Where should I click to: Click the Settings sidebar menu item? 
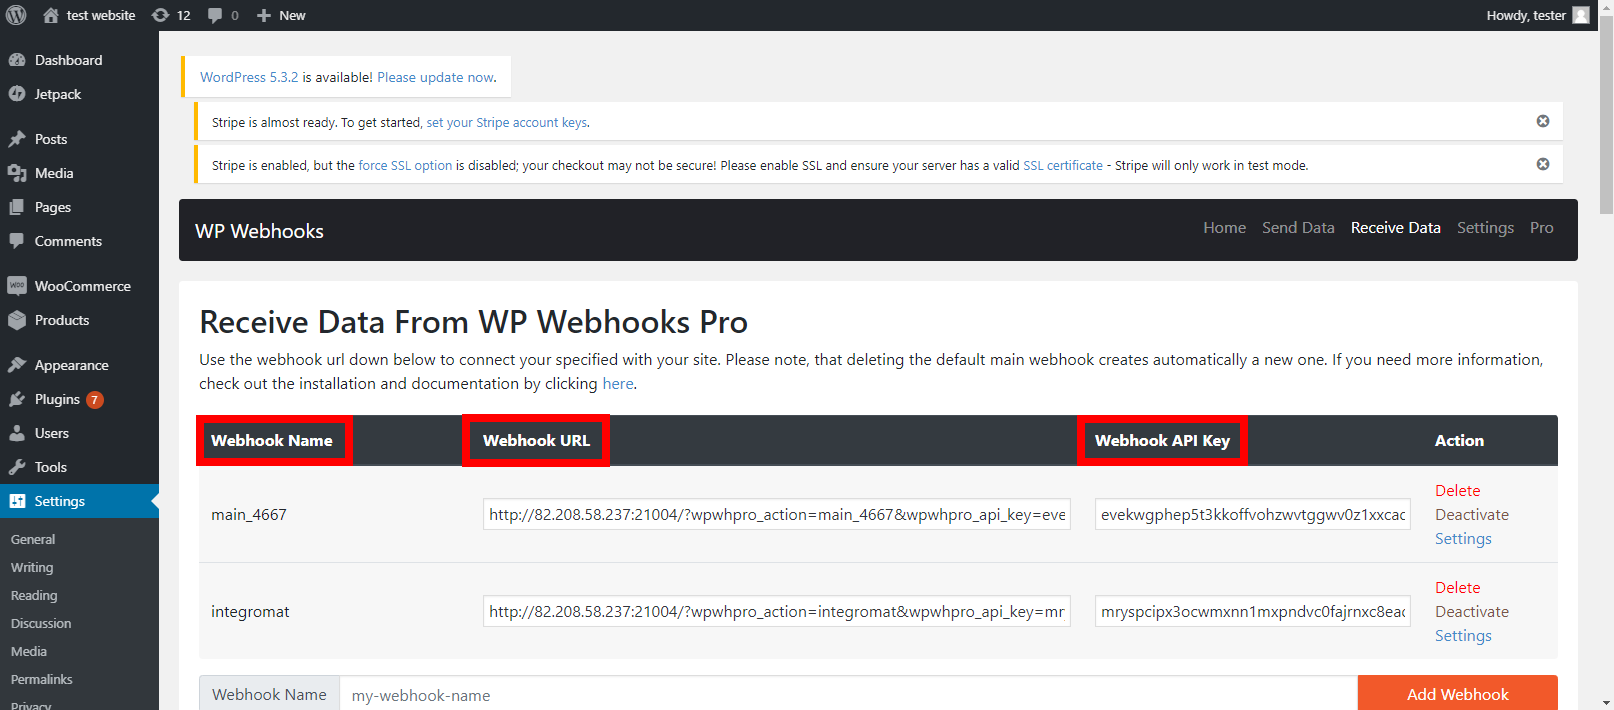tap(79, 501)
